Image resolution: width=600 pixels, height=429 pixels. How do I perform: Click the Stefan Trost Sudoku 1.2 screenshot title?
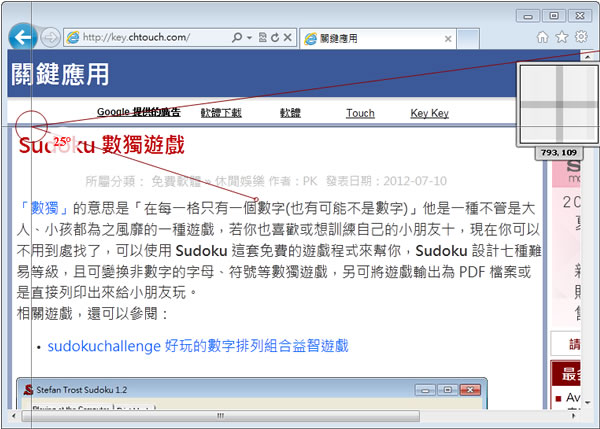click(x=82, y=390)
